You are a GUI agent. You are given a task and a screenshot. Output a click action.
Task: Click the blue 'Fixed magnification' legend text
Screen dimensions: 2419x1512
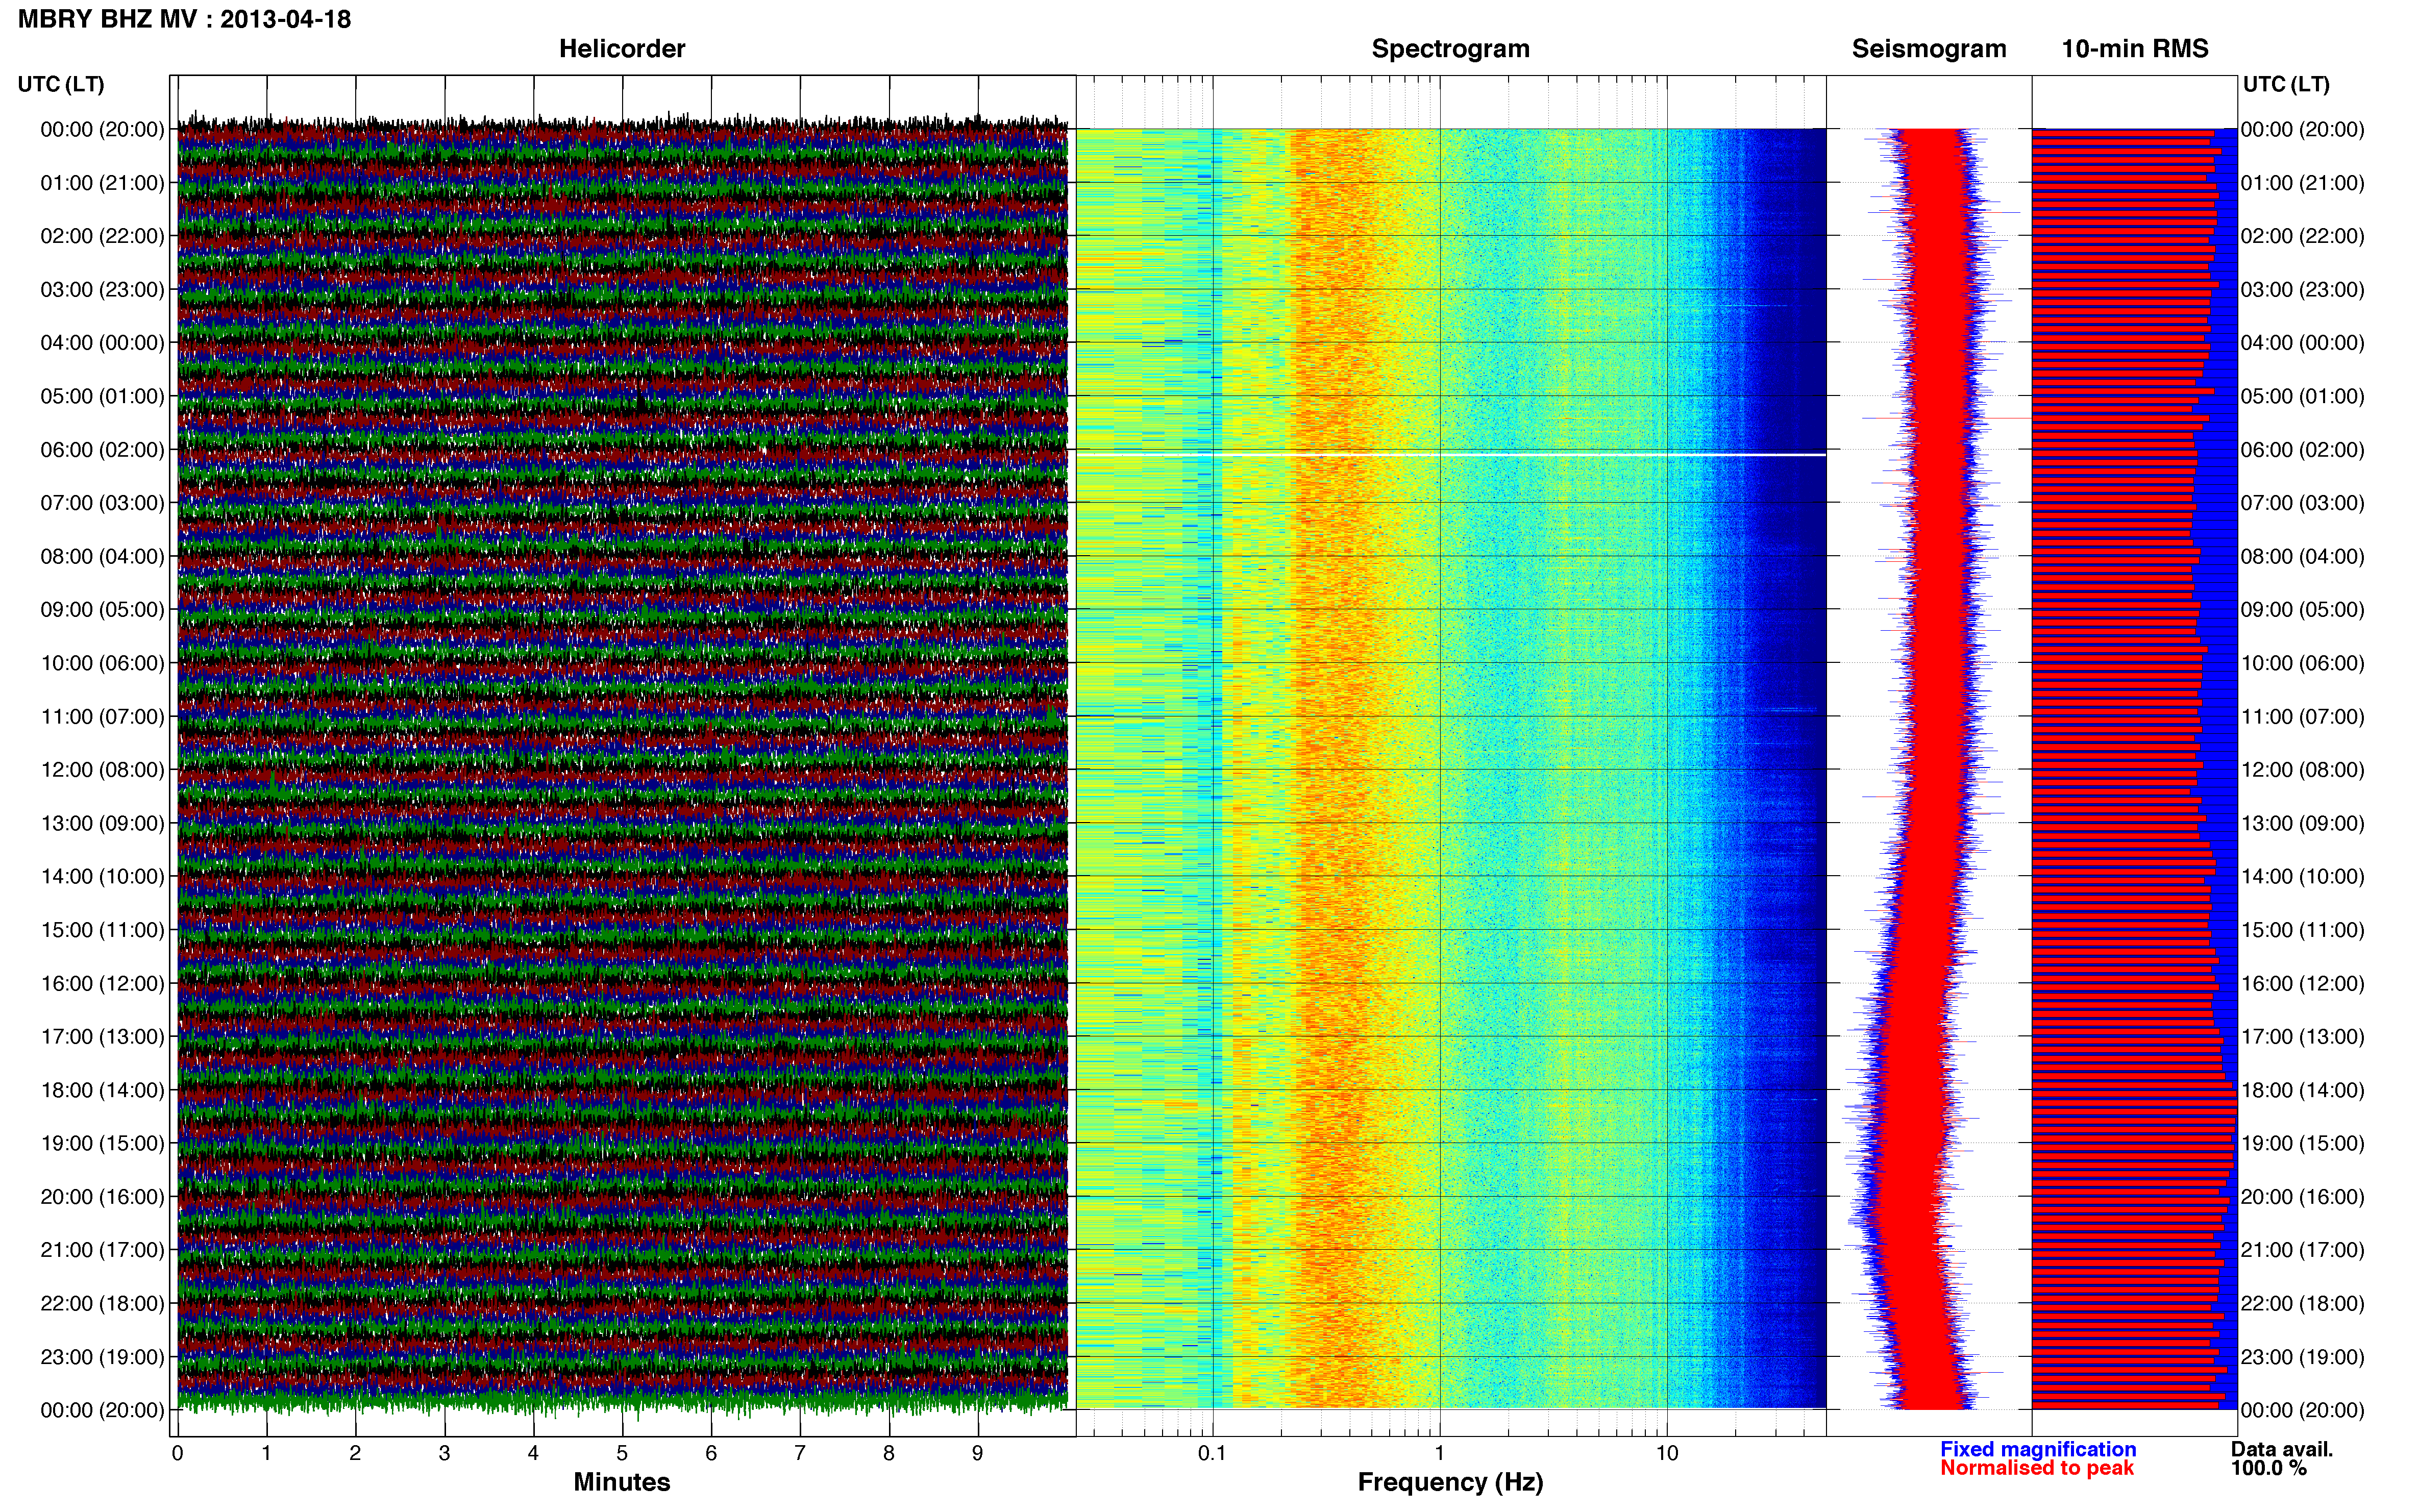[x=2038, y=1449]
